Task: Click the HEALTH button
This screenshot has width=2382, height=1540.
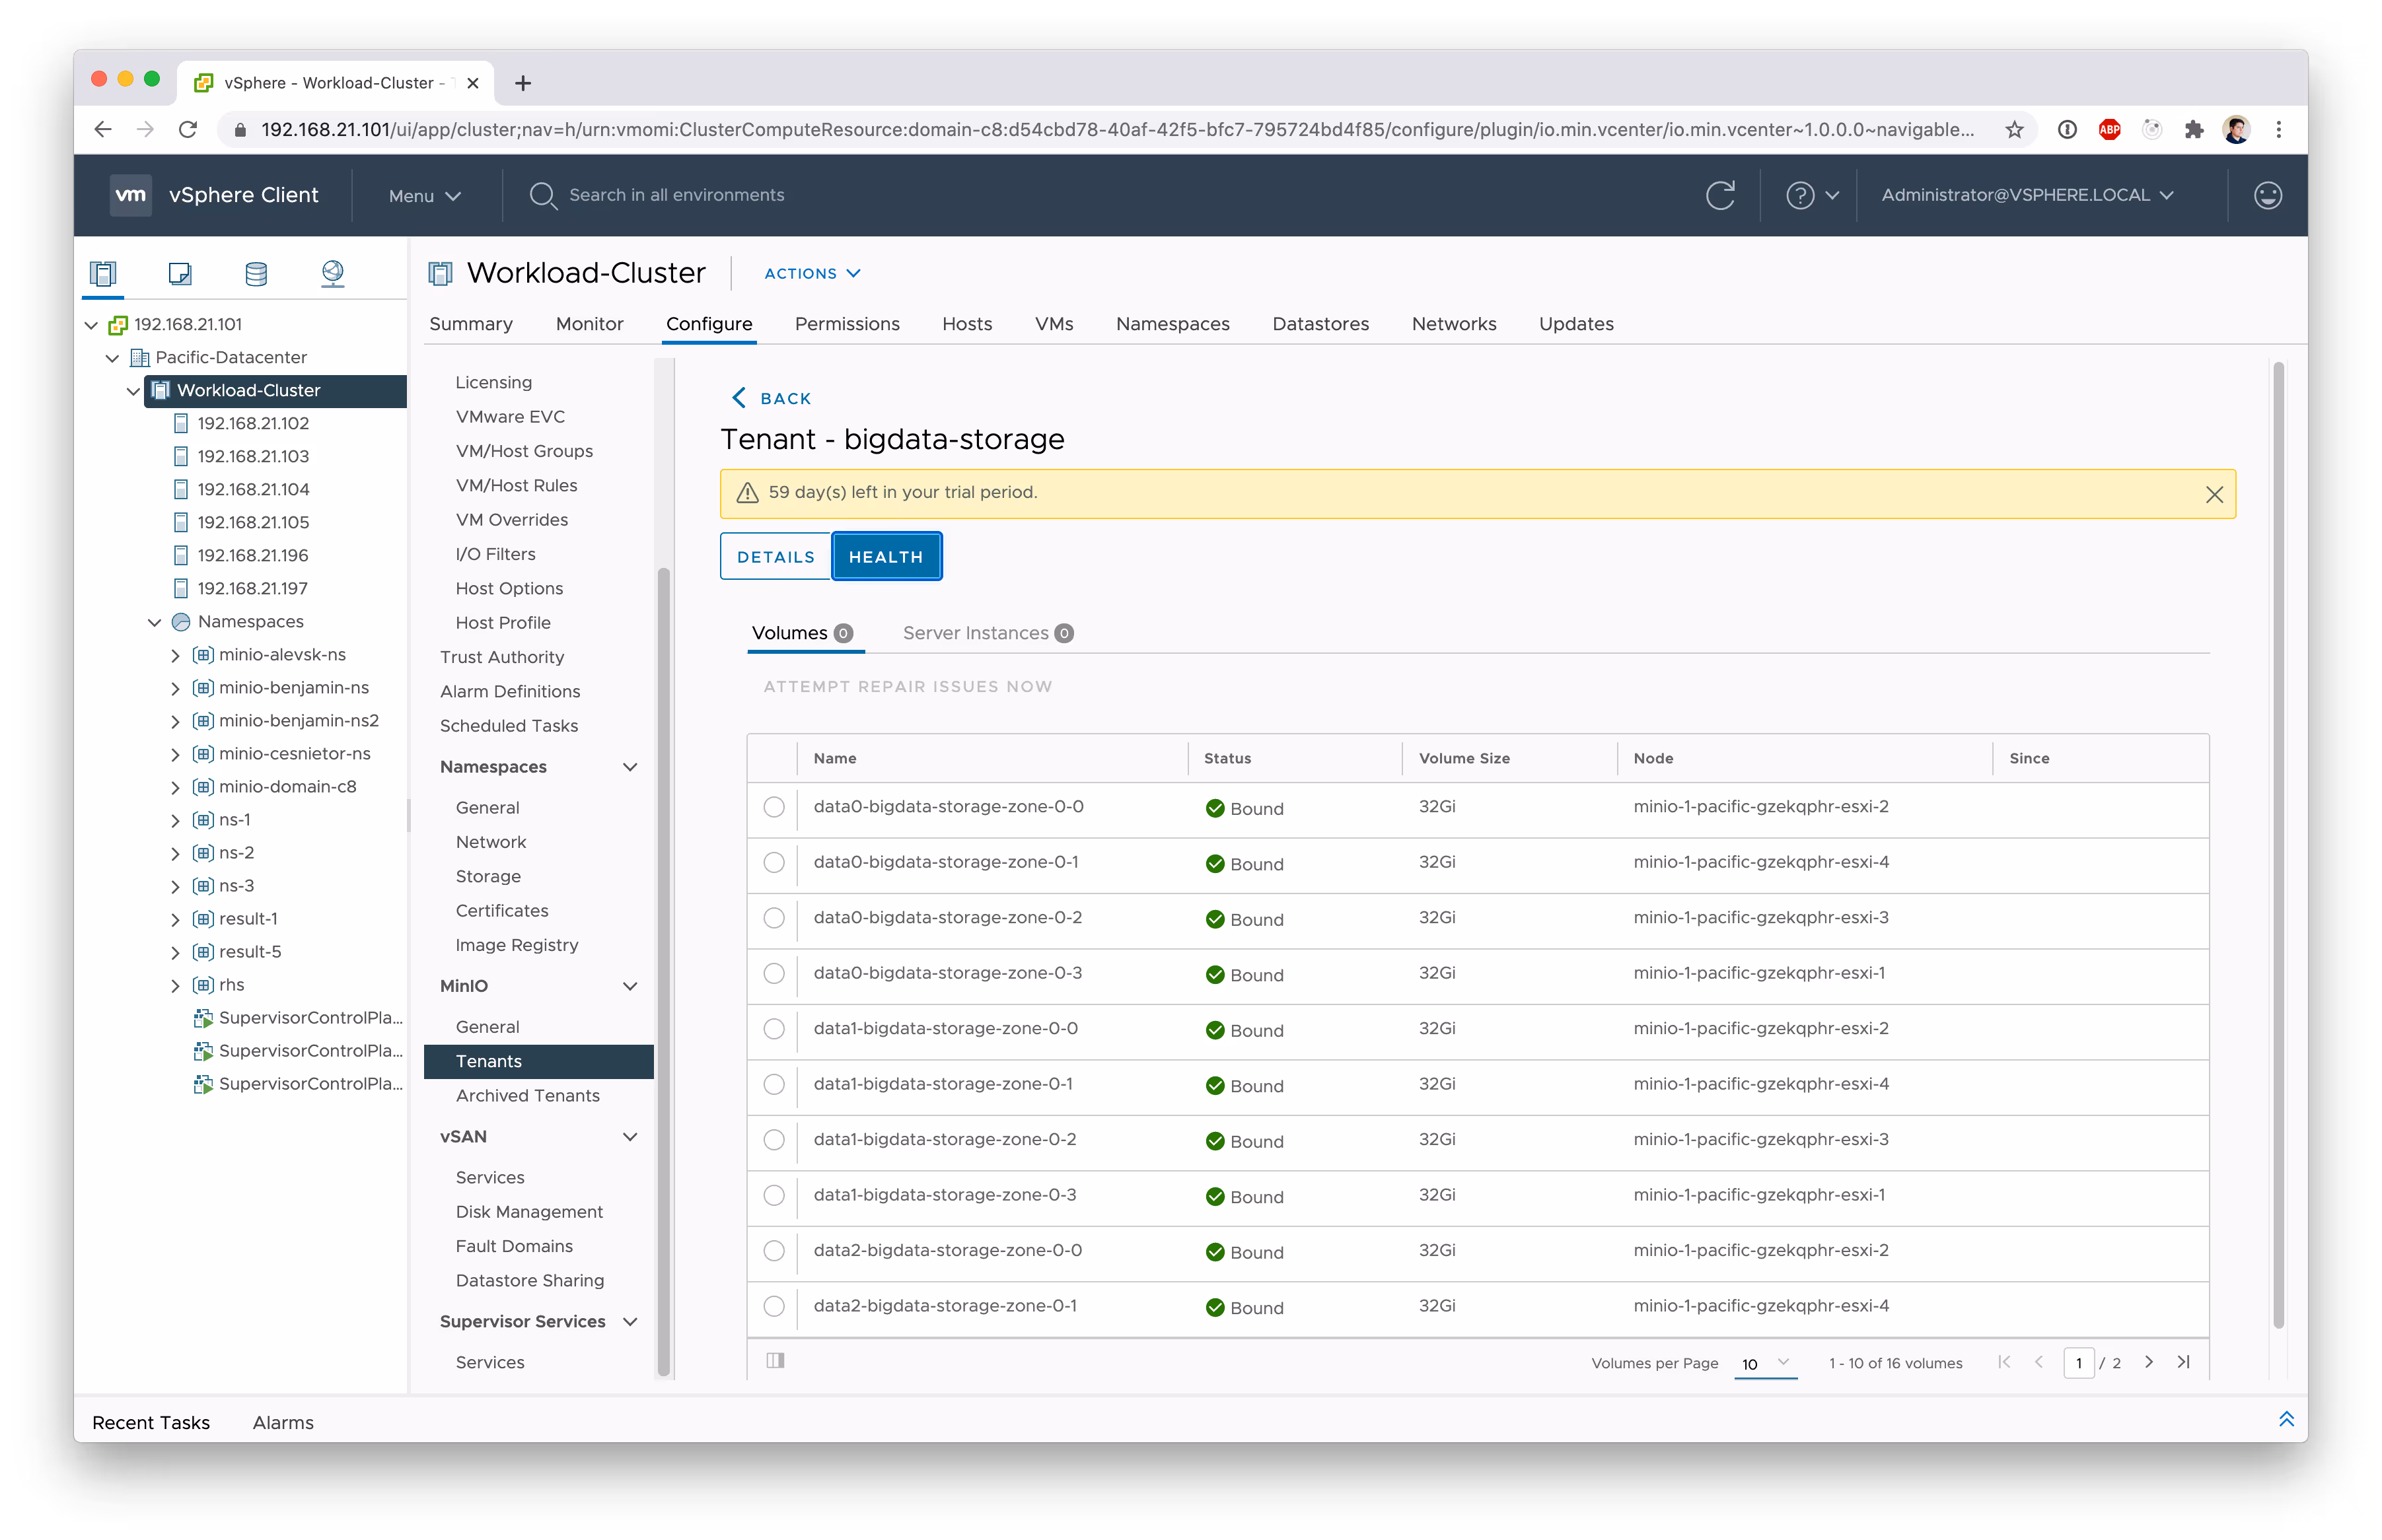Action: [x=886, y=557]
